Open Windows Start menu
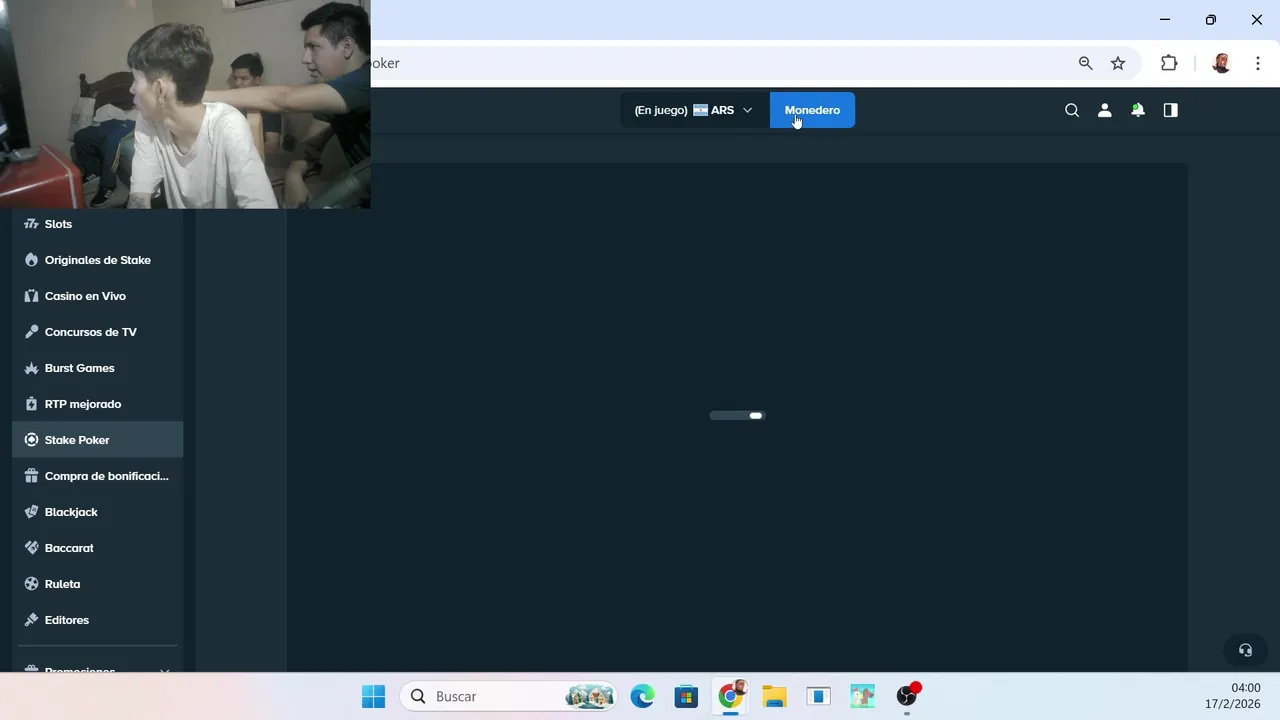Viewport: 1280px width, 720px height. [373, 696]
